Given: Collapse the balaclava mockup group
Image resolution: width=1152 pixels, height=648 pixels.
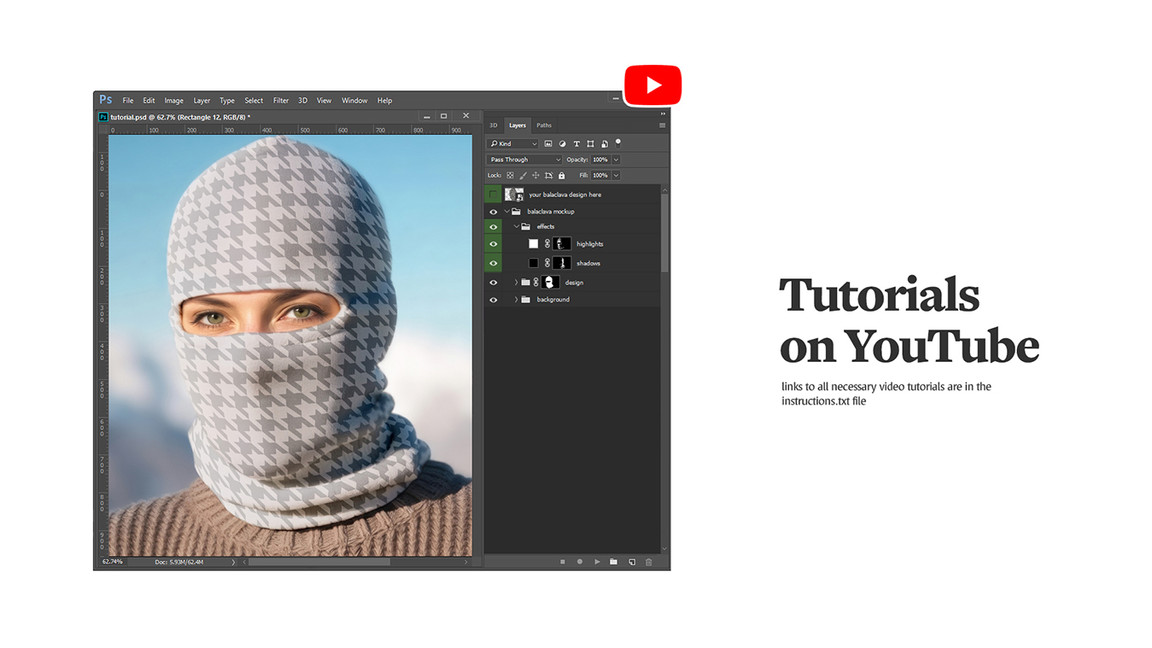Looking at the screenshot, I should [507, 212].
